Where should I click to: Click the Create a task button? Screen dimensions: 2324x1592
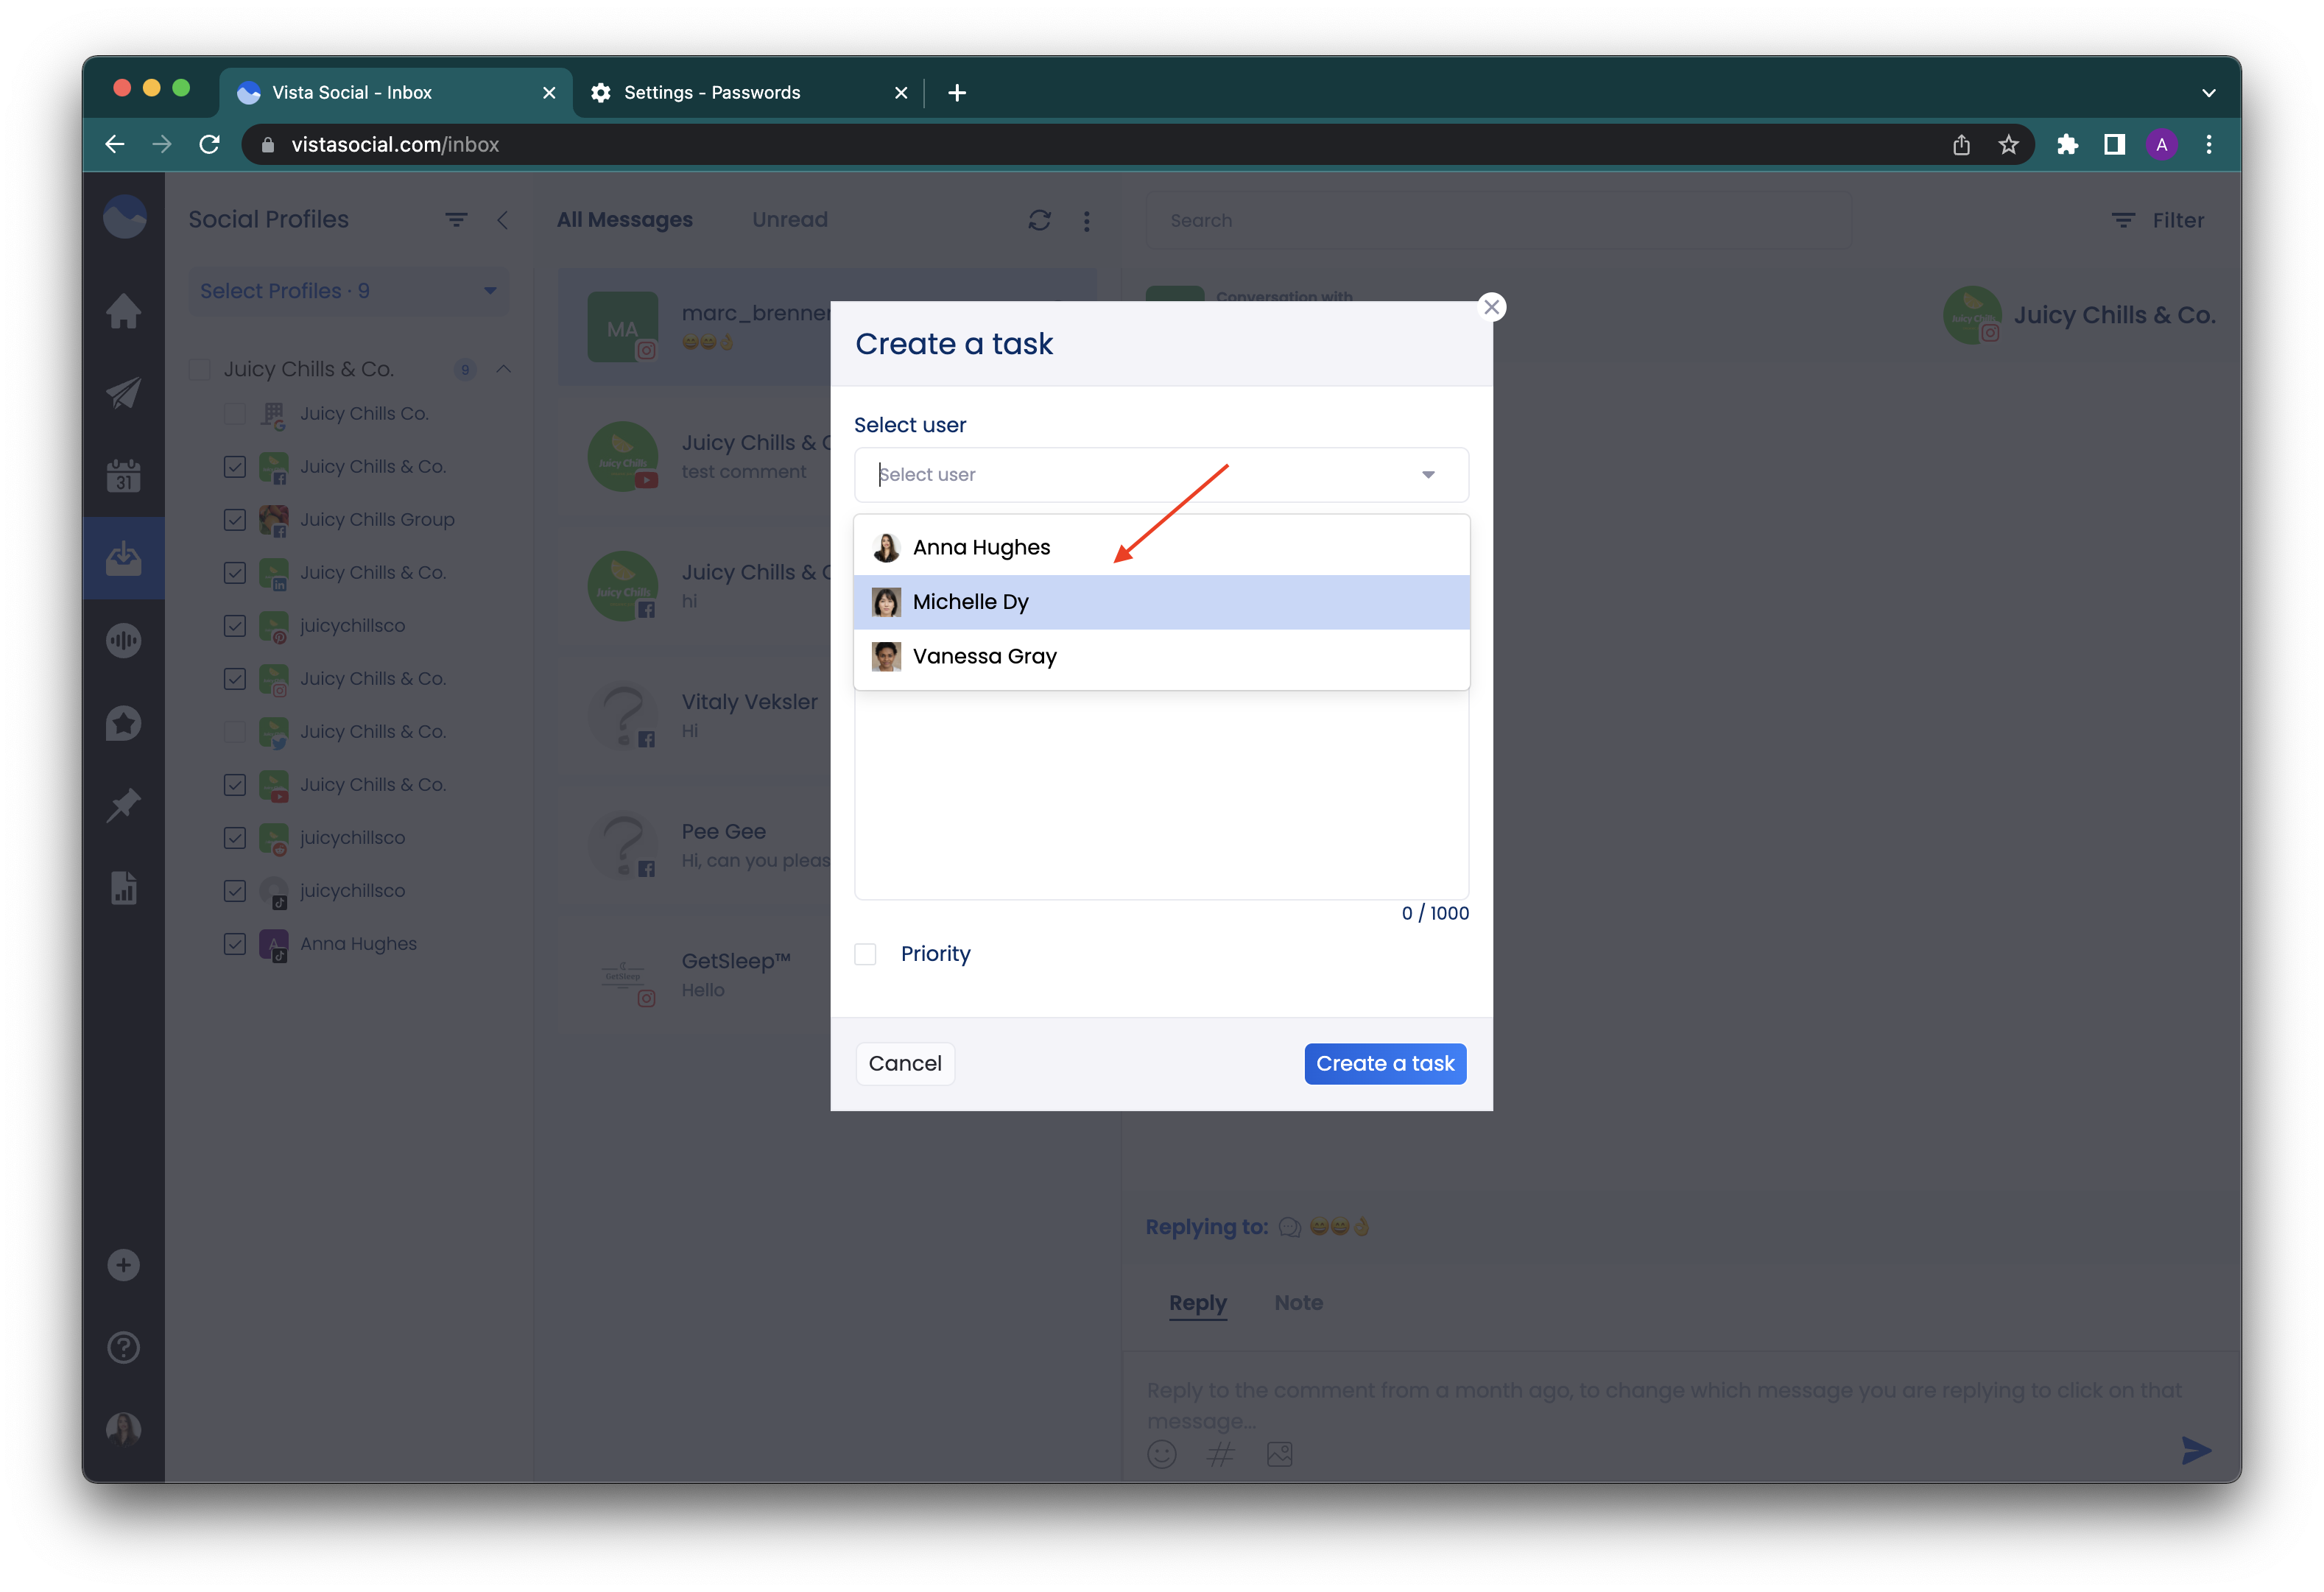click(1385, 1063)
